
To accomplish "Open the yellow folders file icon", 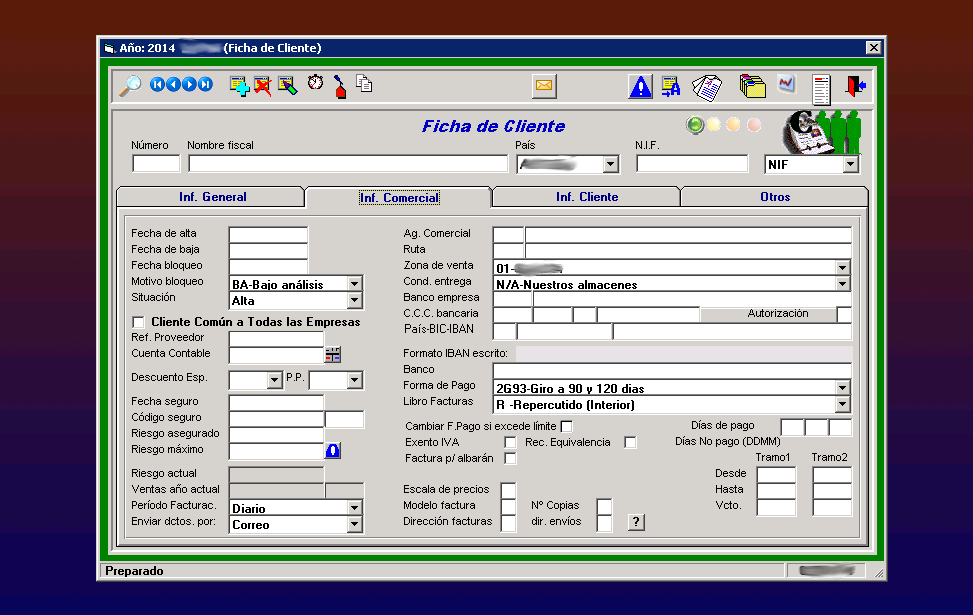I will tap(753, 86).
